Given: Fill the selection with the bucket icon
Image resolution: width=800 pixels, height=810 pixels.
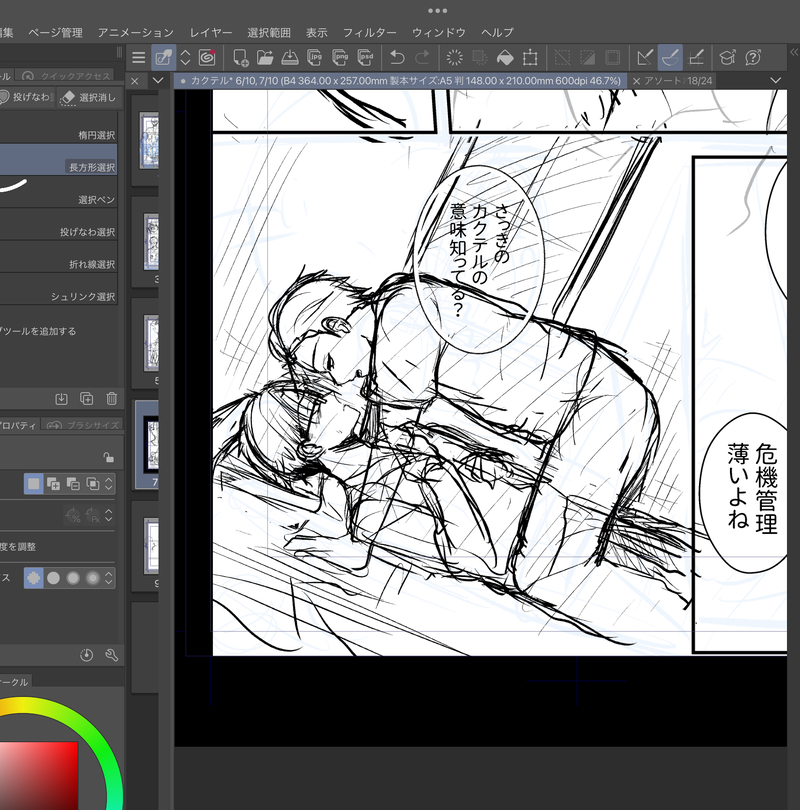Looking at the screenshot, I should click(505, 57).
